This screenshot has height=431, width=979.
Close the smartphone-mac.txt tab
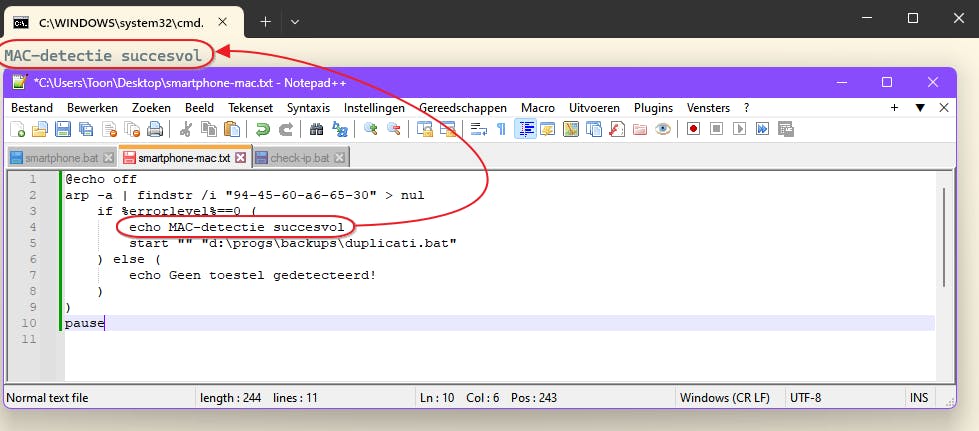(x=240, y=158)
